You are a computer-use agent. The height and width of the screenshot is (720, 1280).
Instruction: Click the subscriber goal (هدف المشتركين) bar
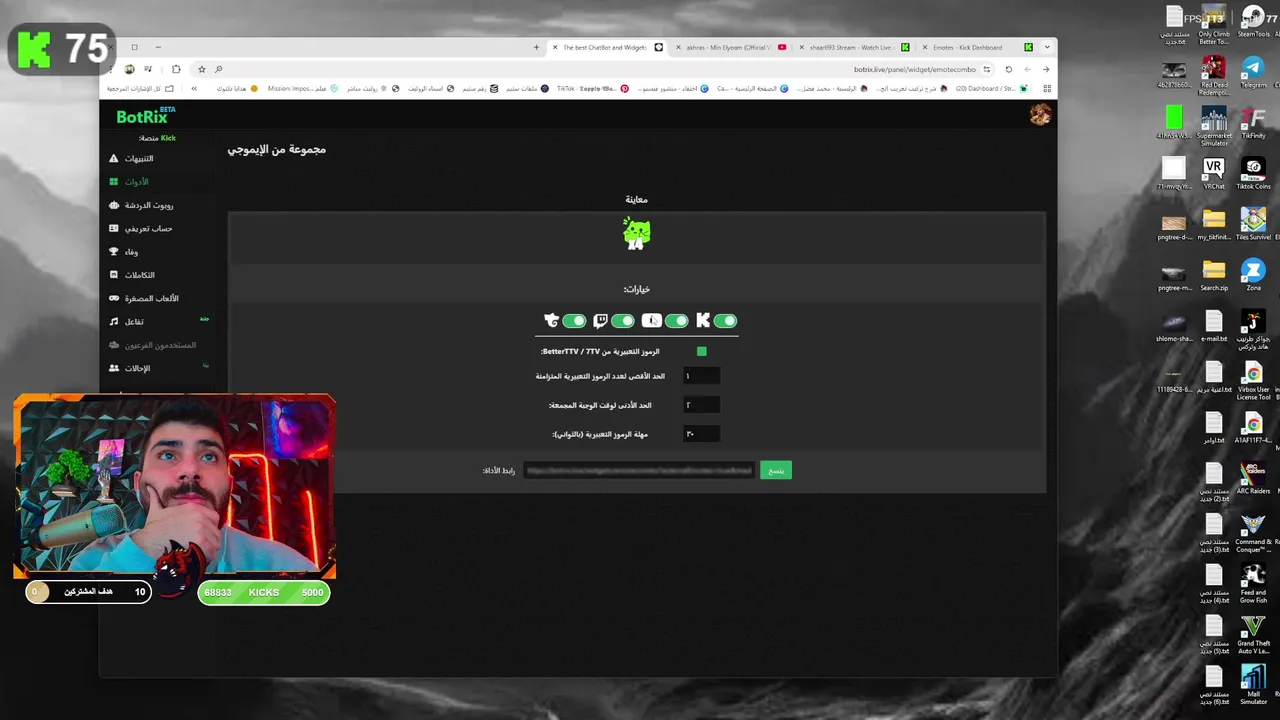89,592
